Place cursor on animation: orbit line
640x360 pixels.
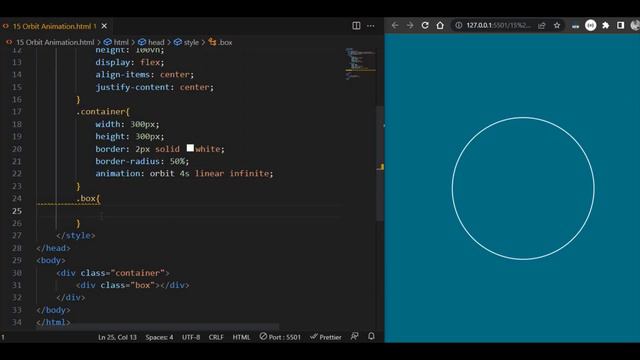(x=184, y=173)
